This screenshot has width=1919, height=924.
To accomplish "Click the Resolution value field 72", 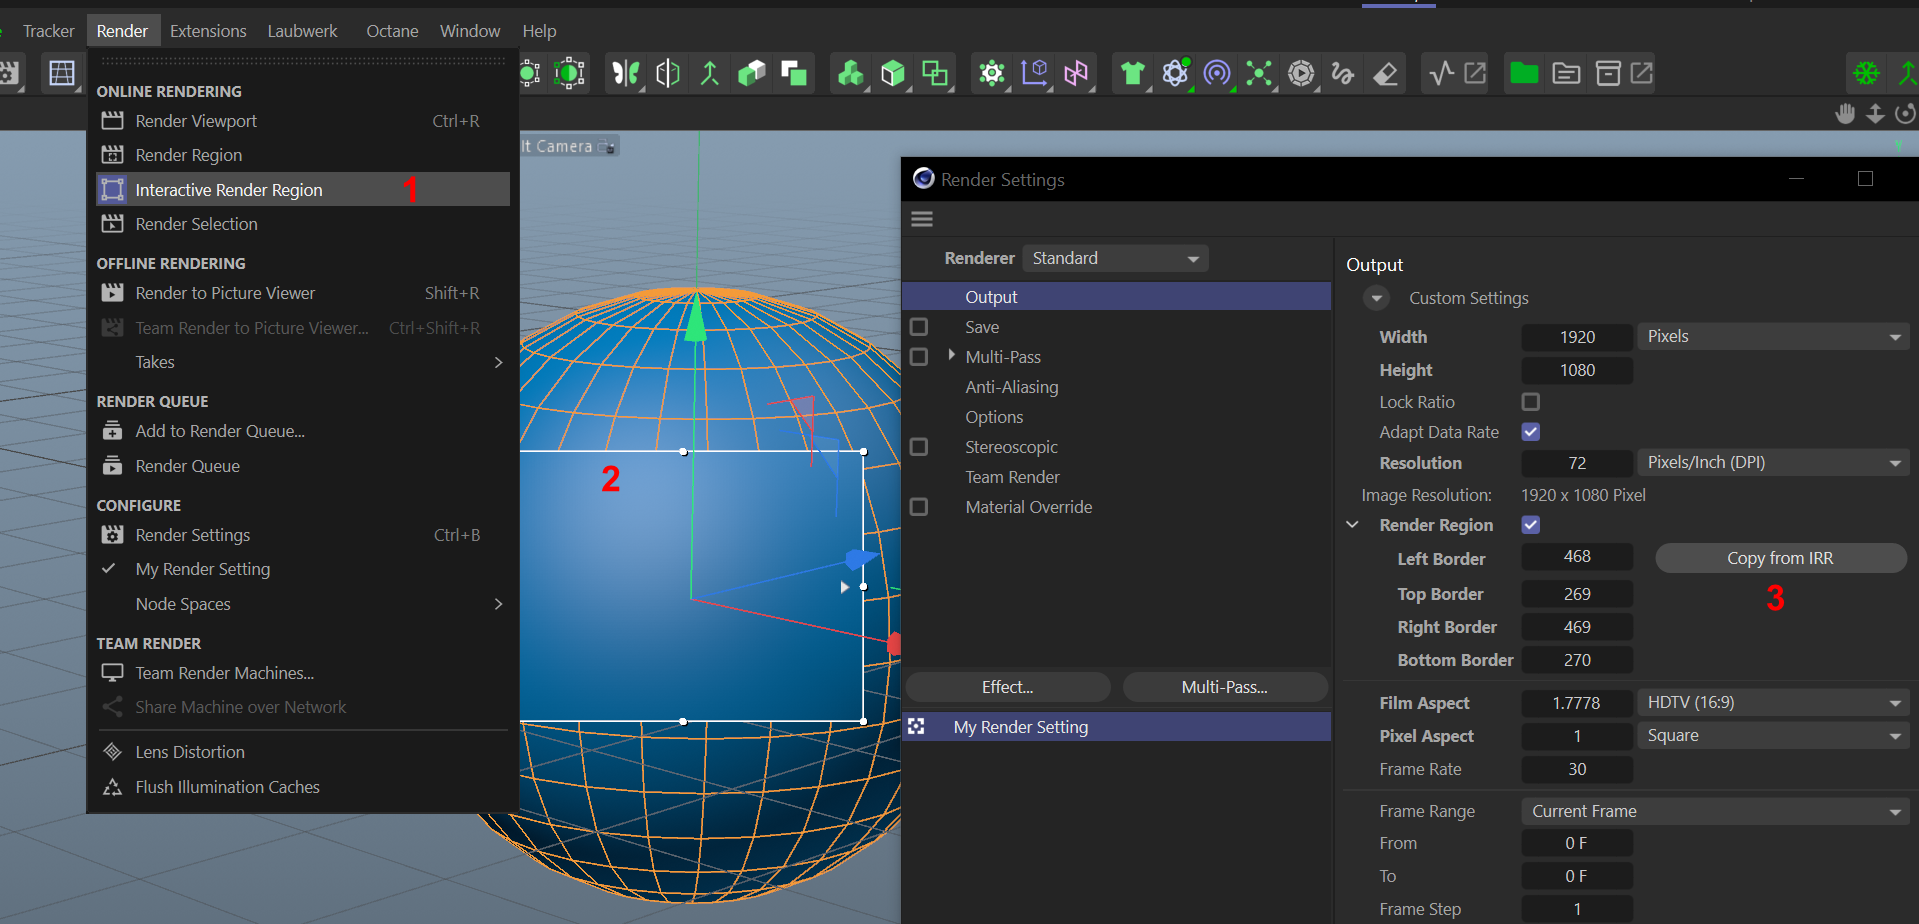I will [x=1577, y=463].
